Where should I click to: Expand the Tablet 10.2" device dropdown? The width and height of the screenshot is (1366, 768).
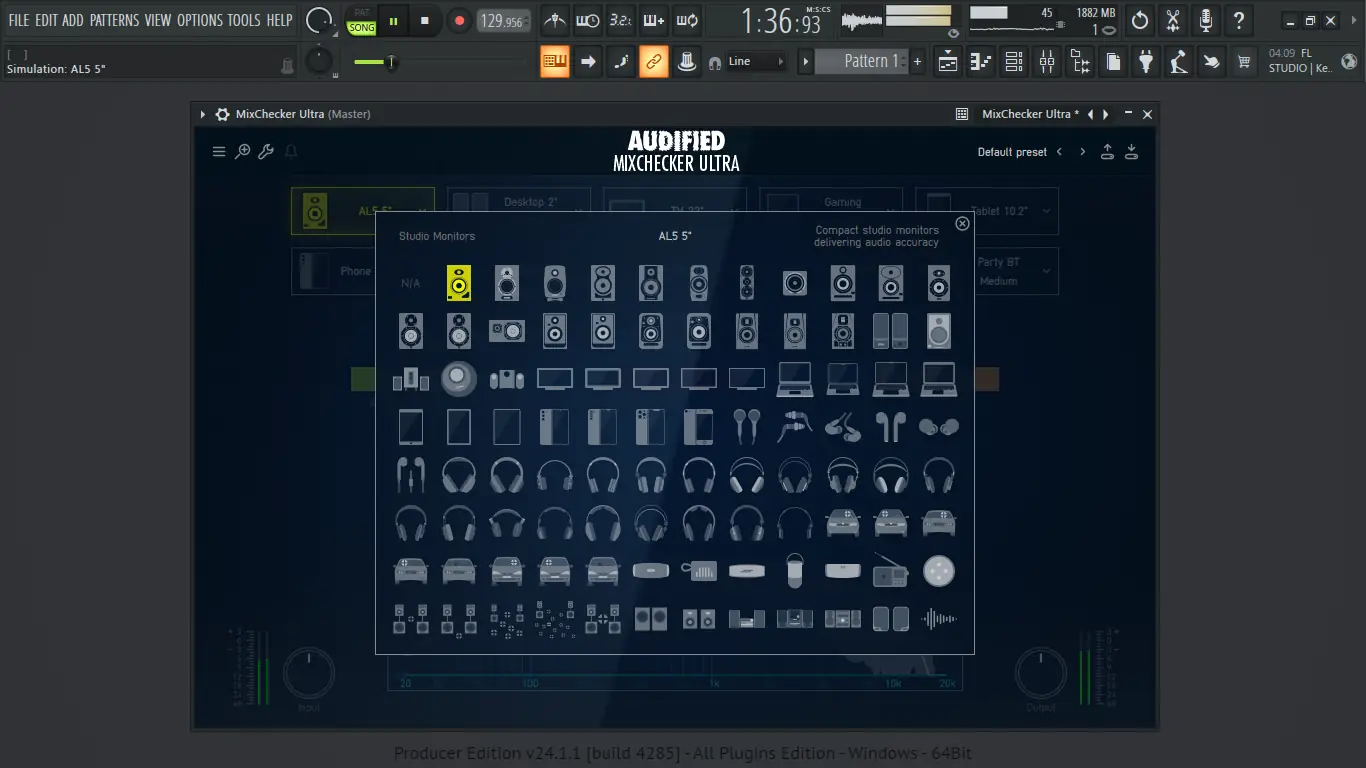pos(1047,211)
